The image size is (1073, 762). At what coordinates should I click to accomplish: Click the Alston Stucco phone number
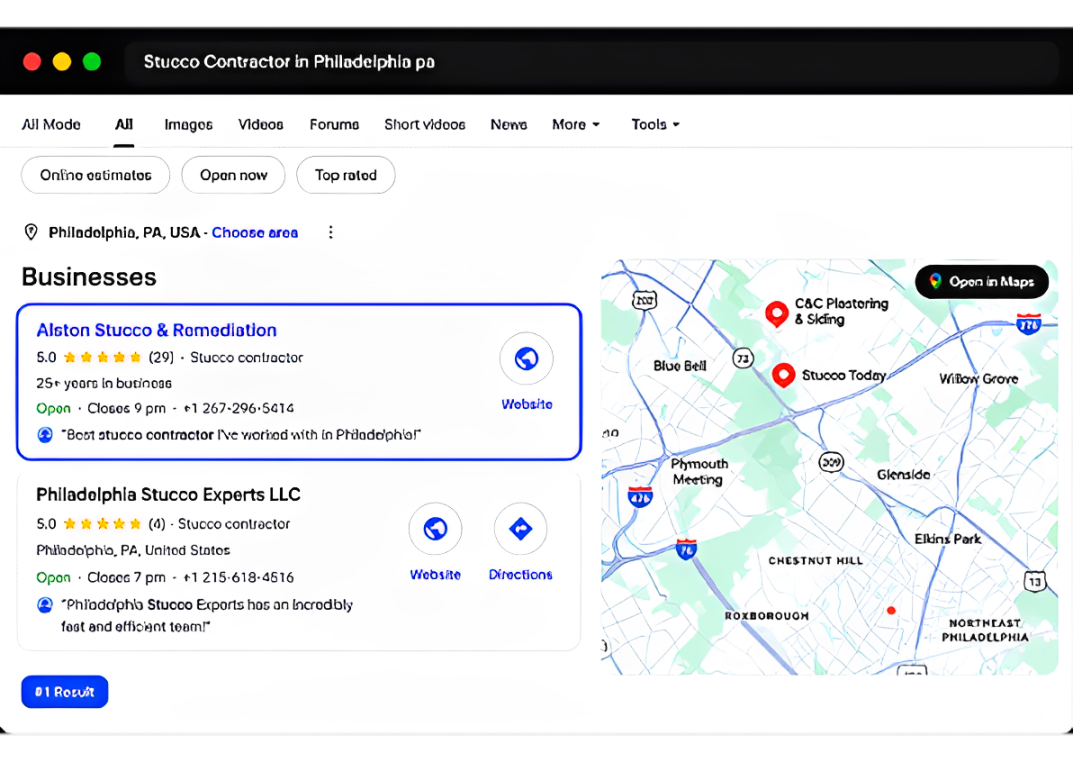click(x=238, y=408)
